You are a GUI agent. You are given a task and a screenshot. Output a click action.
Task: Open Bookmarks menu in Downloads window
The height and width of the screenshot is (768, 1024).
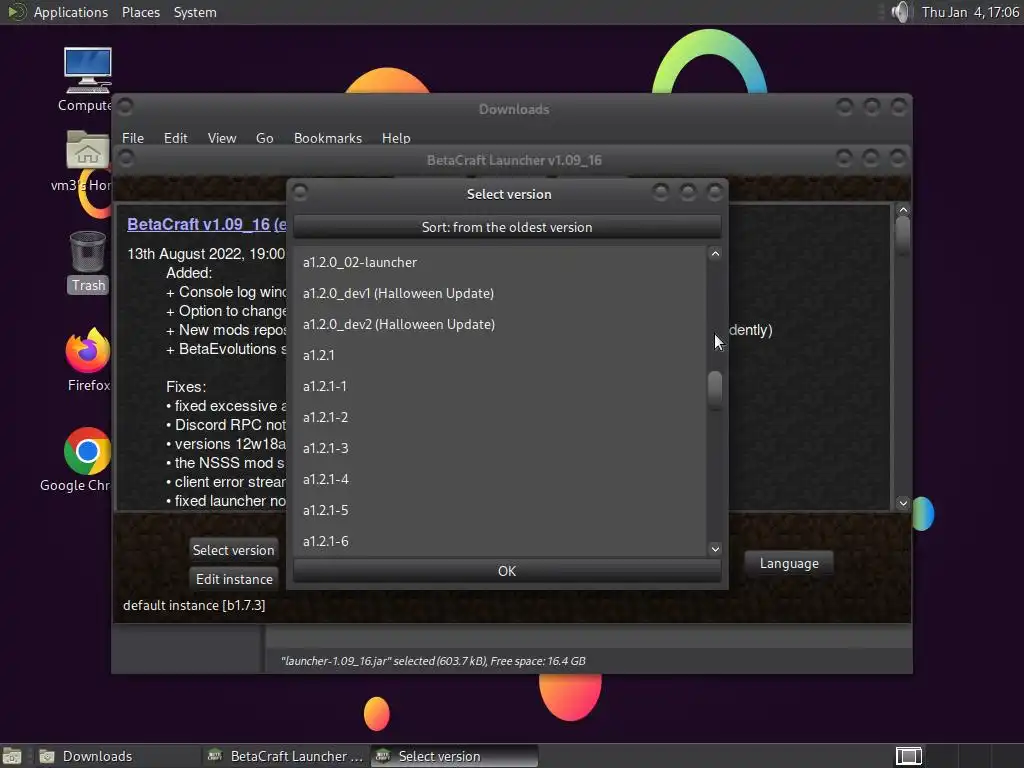(327, 138)
